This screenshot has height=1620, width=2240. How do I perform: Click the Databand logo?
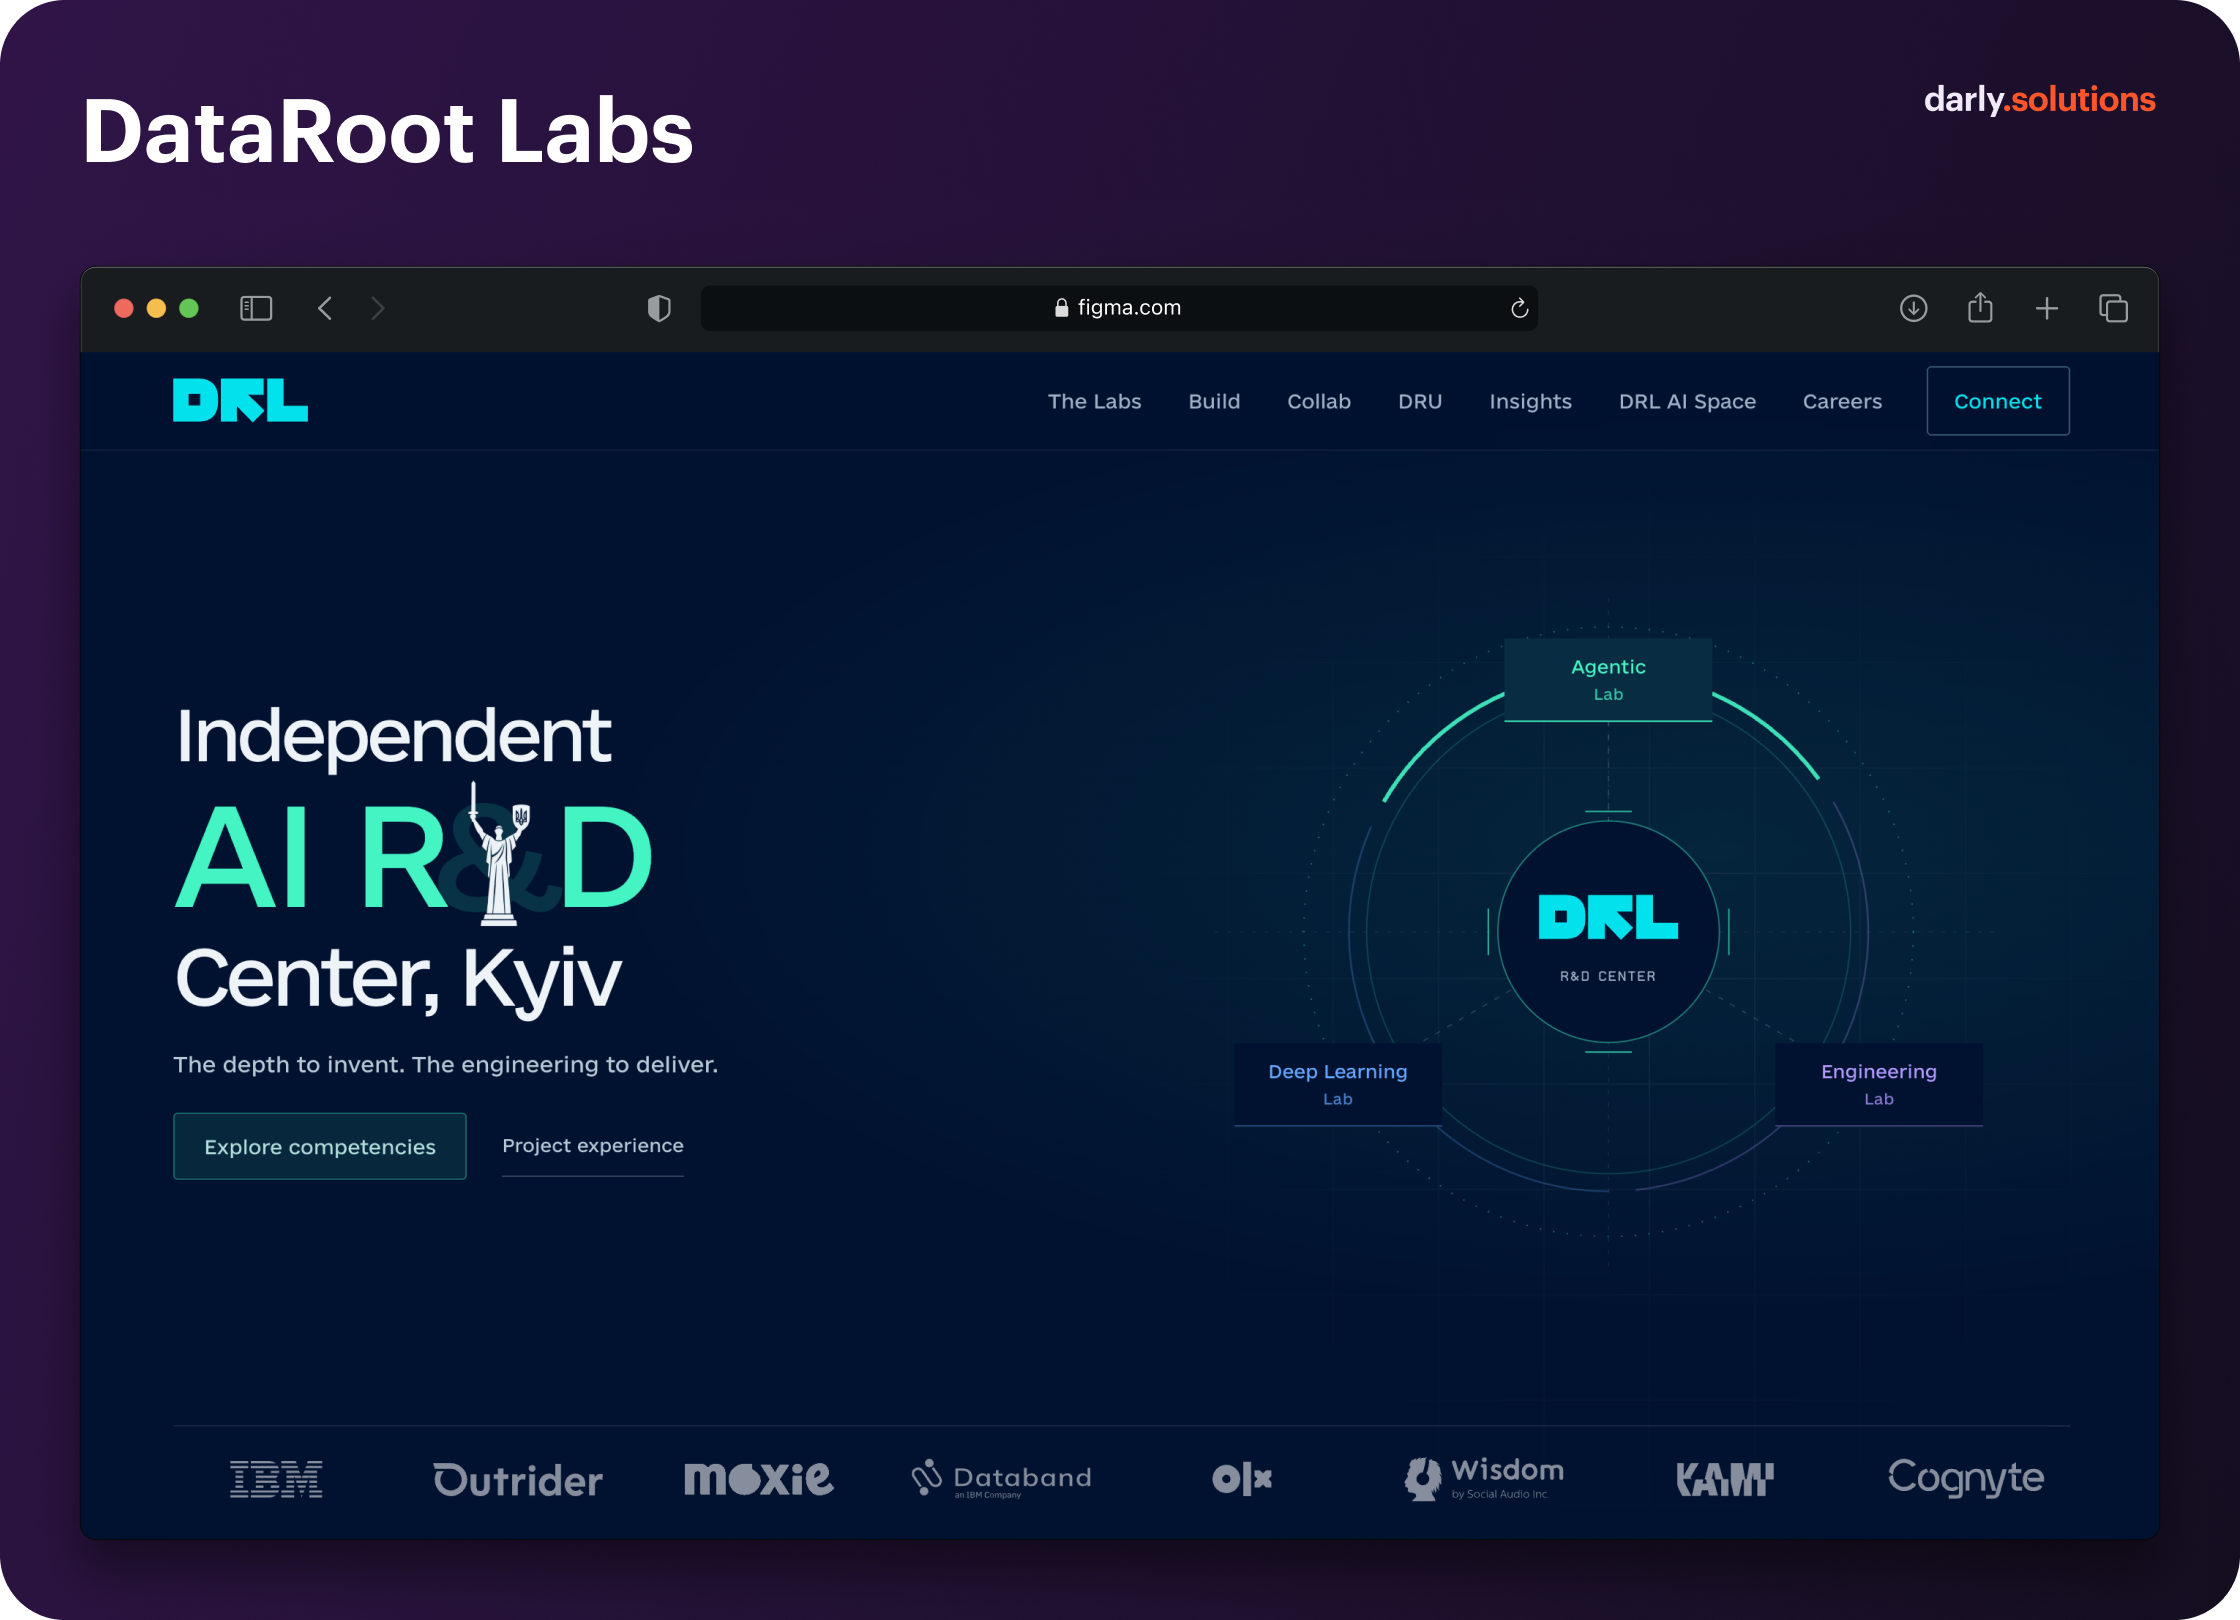click(1001, 1478)
